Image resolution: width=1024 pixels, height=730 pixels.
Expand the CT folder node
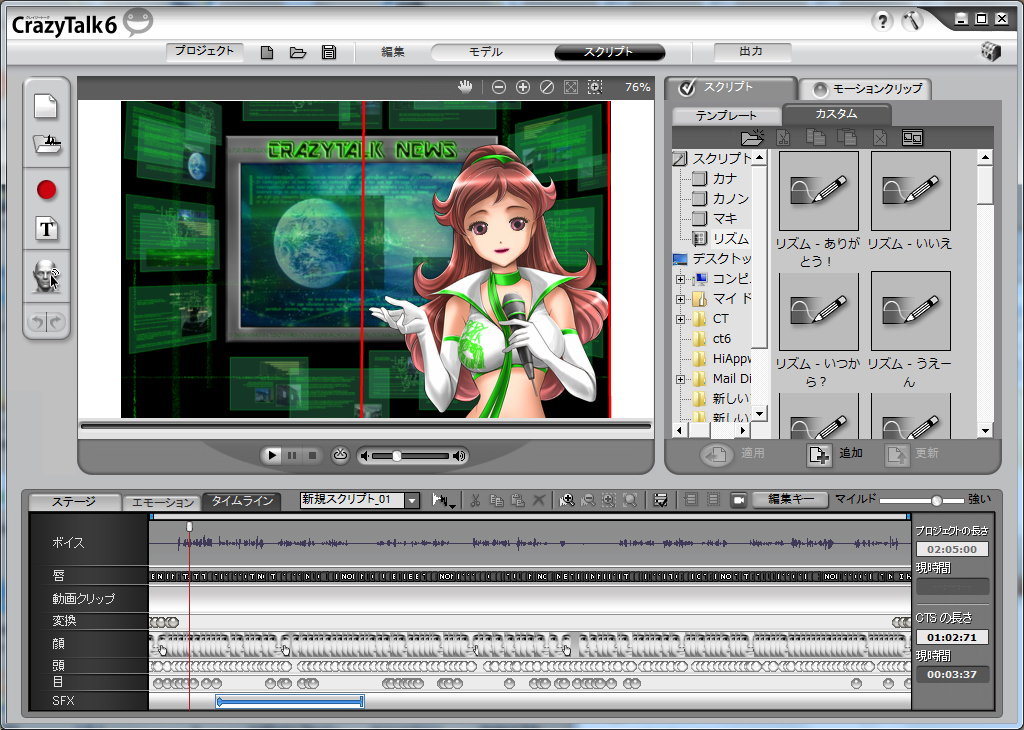[x=680, y=319]
